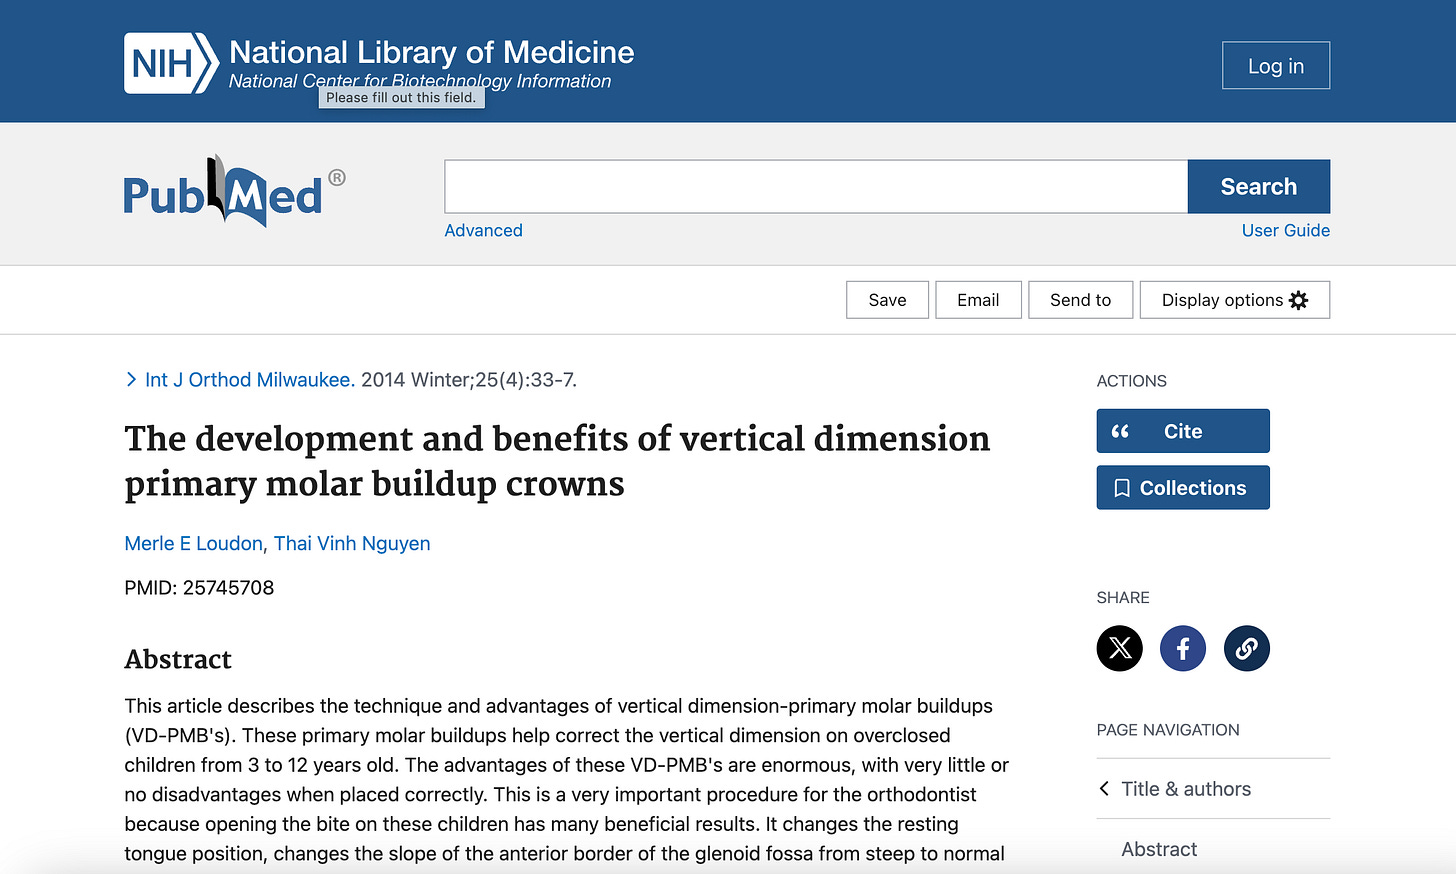Jump to Abstract in page navigation

[x=1159, y=849]
